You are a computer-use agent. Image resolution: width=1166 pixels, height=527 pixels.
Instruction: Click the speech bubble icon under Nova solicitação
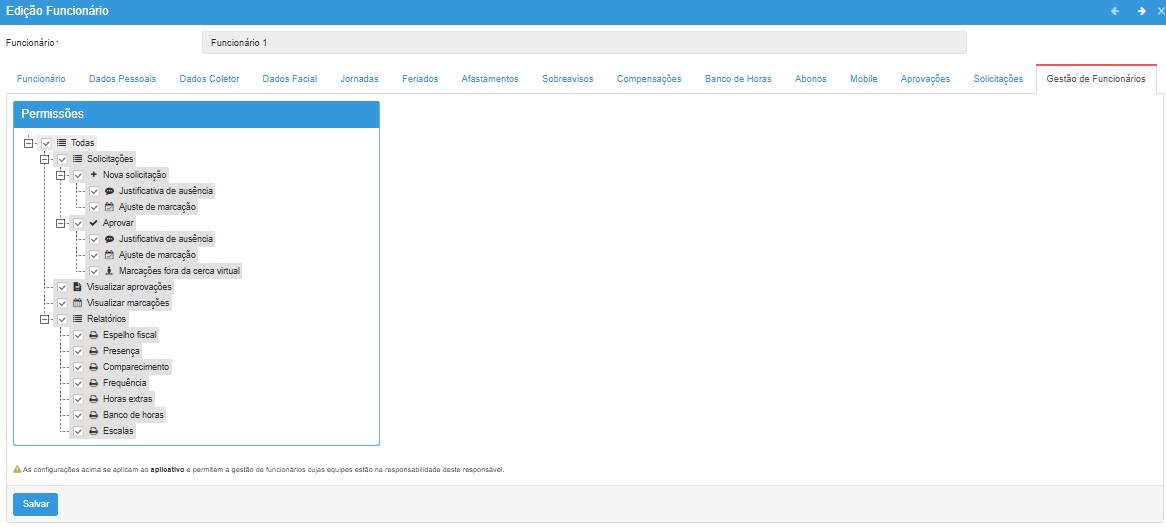[x=109, y=191]
